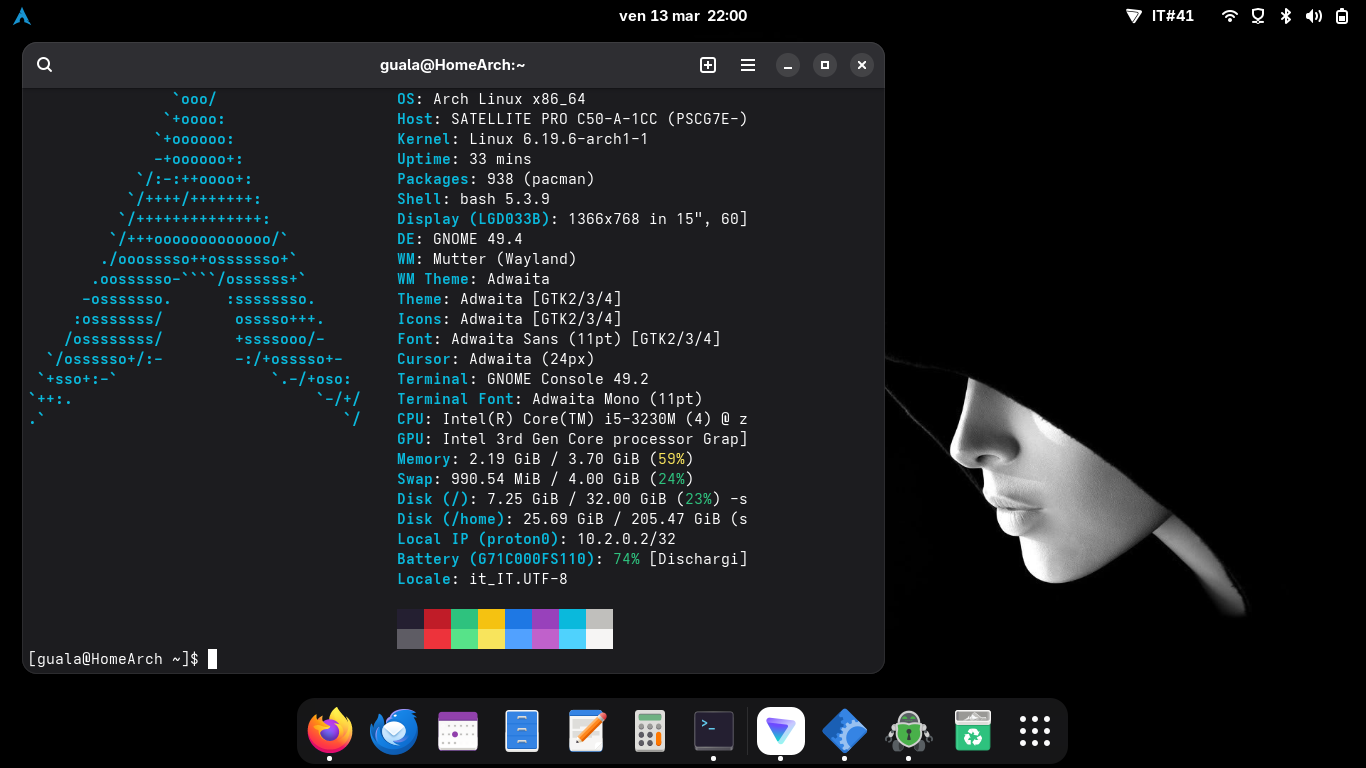Click the Disk (/) usage 23% value
Image resolution: width=1366 pixels, height=768 pixels.
pyautogui.click(x=698, y=499)
